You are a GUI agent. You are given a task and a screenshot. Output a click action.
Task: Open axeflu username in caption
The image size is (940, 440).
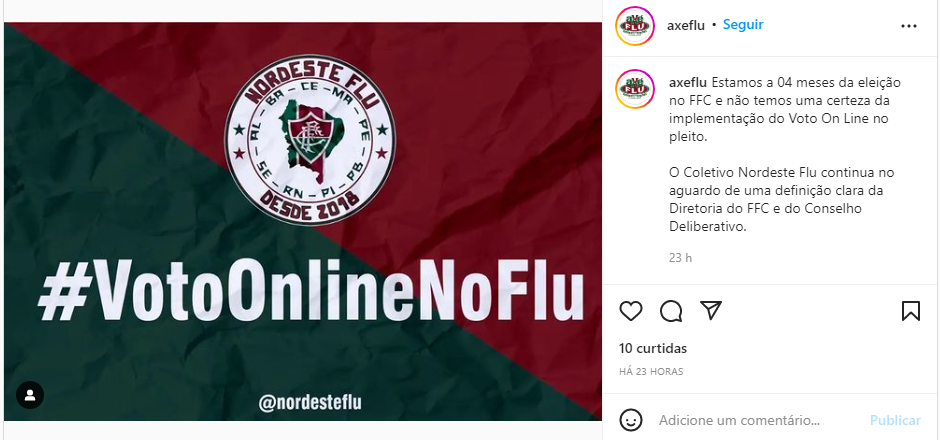687,82
